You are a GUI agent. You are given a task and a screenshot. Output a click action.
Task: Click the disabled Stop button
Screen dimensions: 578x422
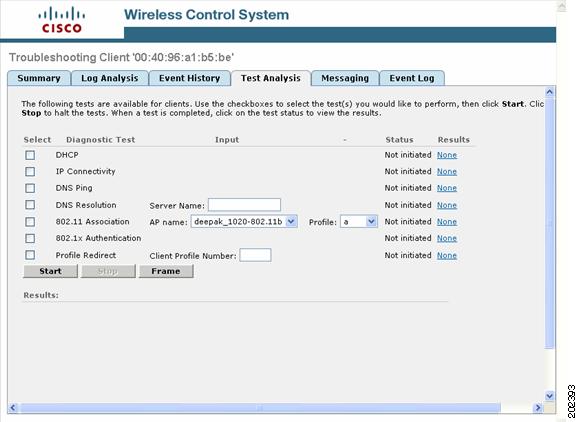pyautogui.click(x=108, y=271)
